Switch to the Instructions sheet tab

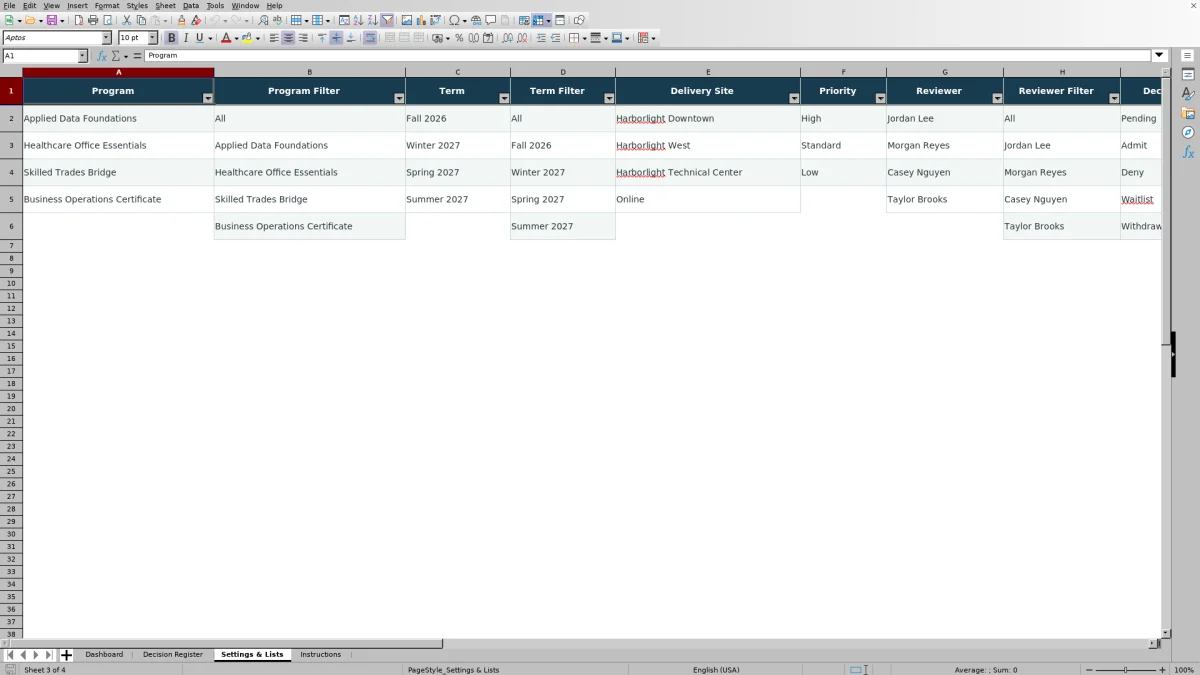[320, 655]
